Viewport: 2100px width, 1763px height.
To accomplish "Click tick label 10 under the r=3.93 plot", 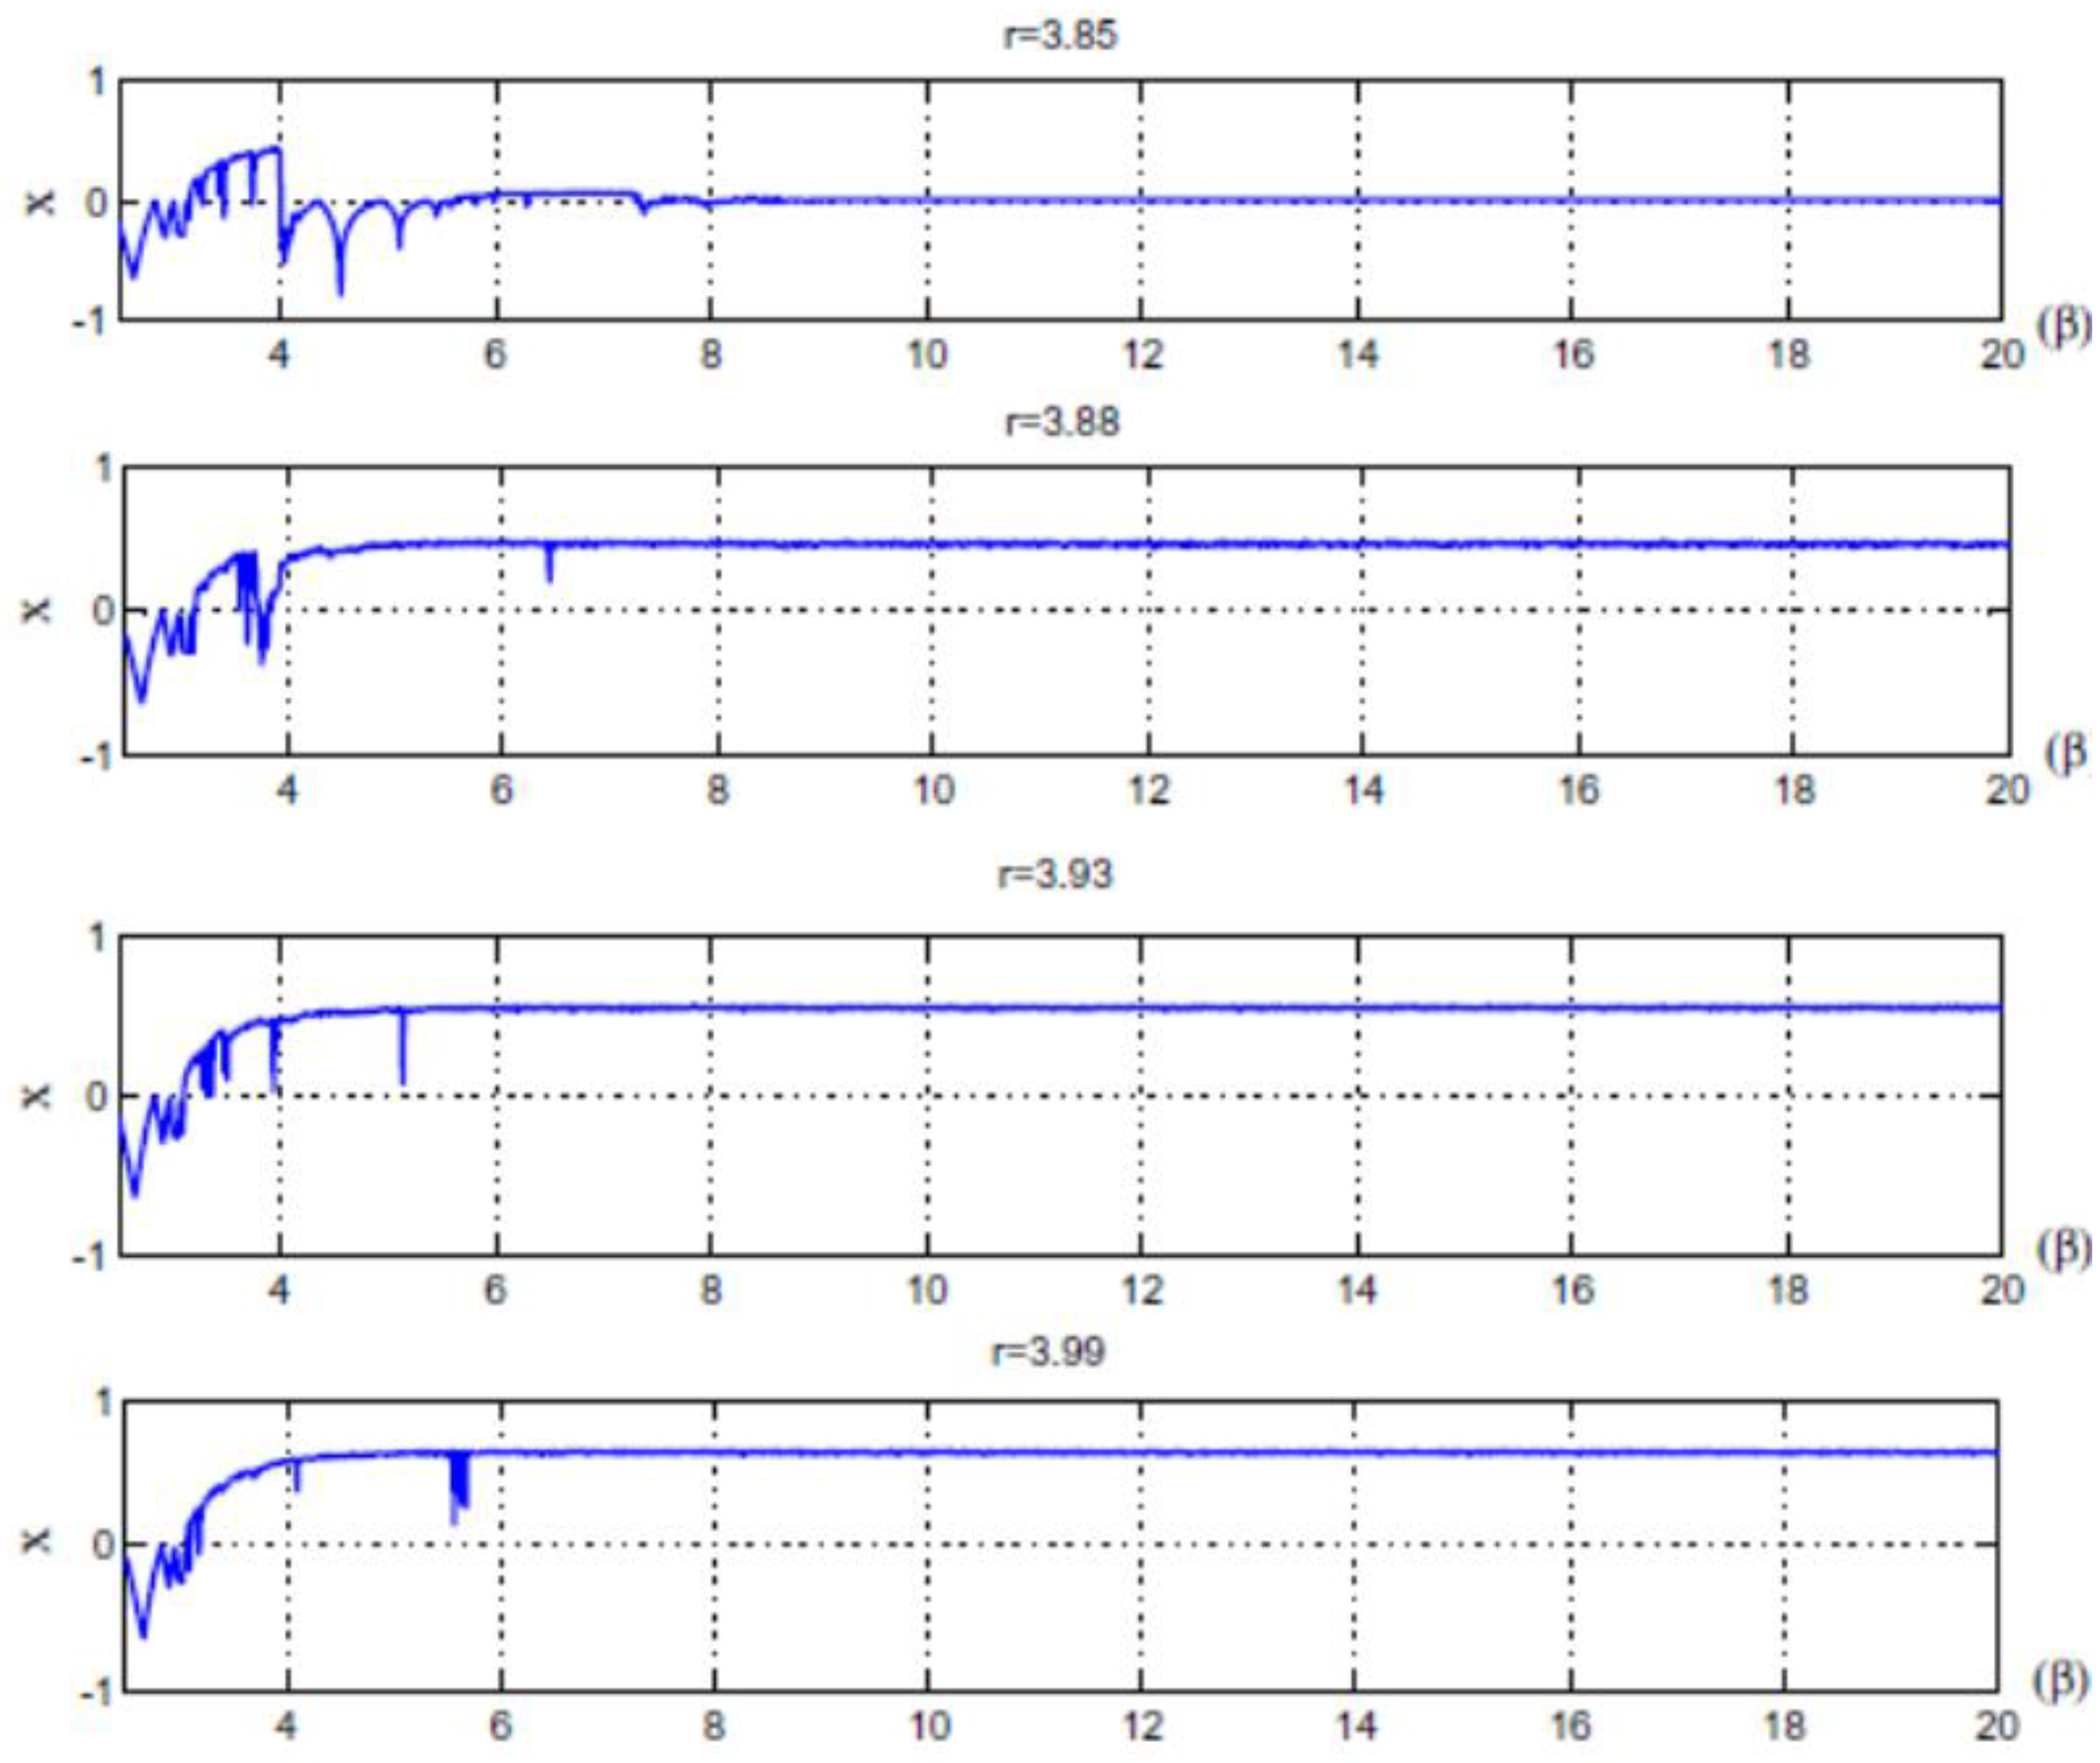I will (927, 1290).
